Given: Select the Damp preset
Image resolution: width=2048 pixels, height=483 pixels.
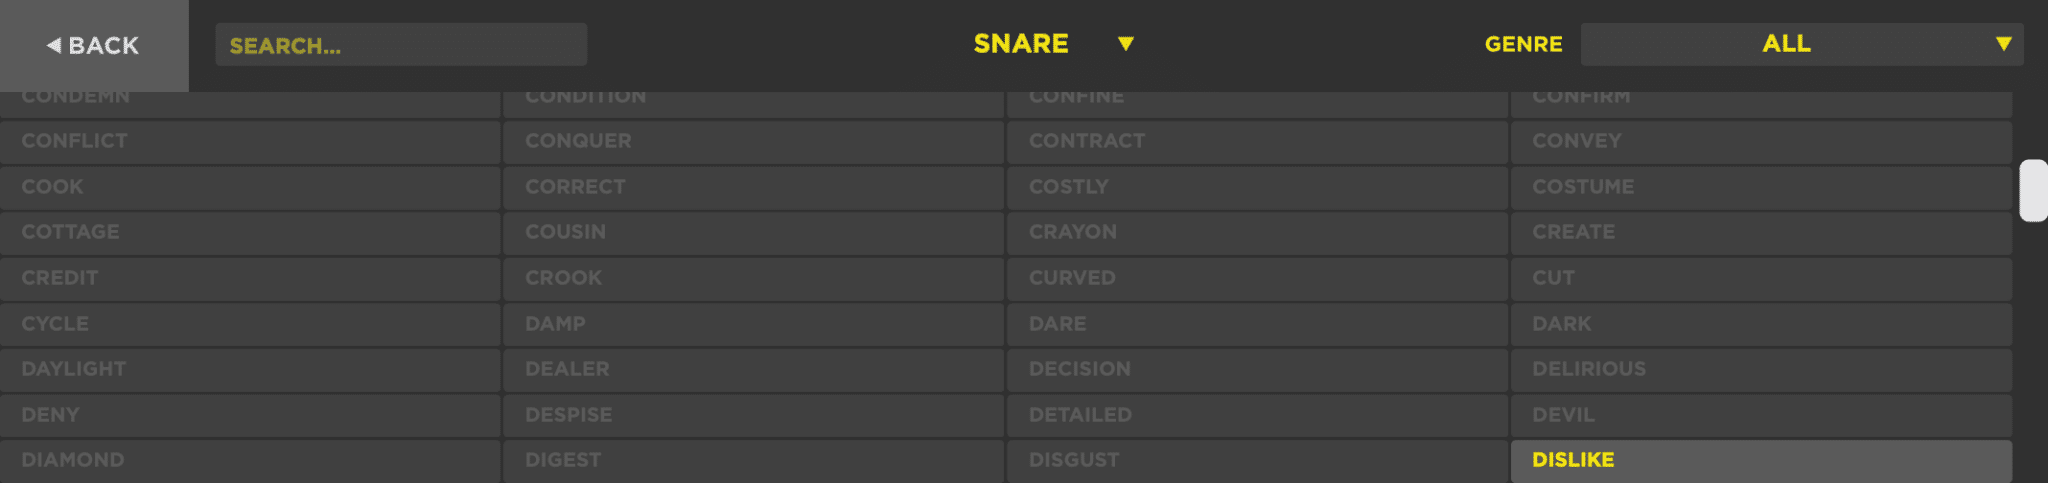Looking at the screenshot, I should click(753, 324).
